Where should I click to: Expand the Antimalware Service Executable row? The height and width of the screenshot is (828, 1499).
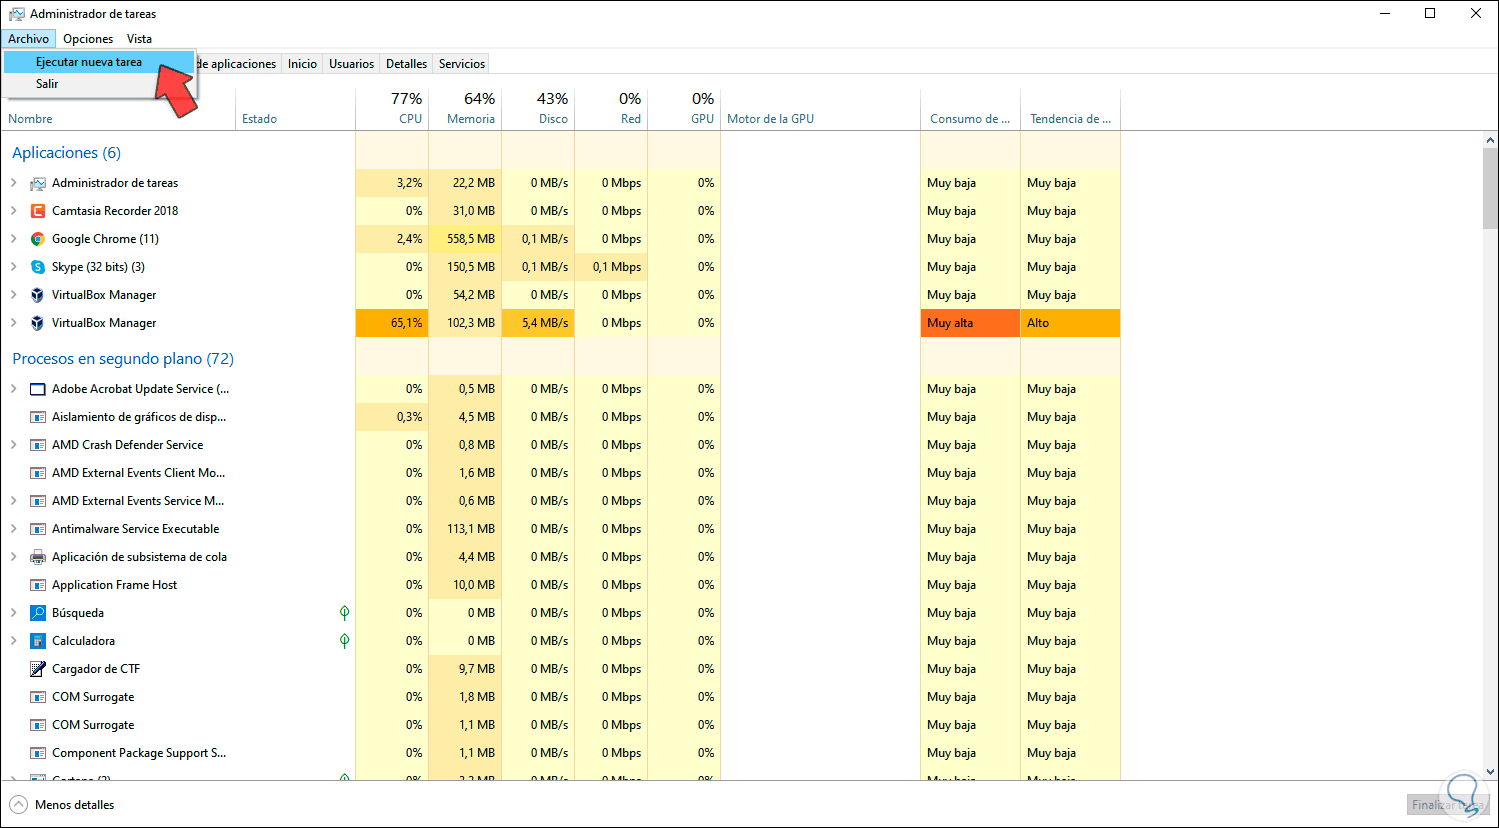(x=14, y=529)
